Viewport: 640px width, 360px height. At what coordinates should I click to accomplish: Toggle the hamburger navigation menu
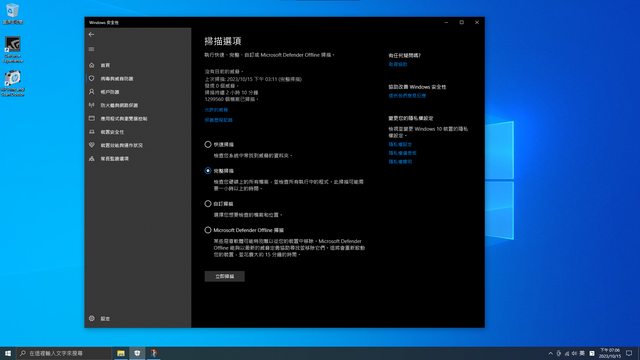click(x=91, y=49)
